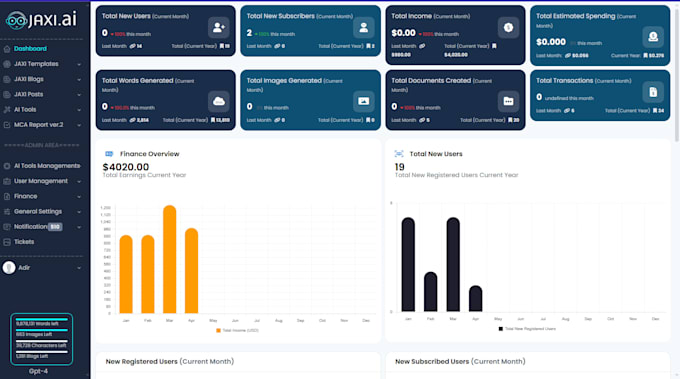
Task: Open MCA Report ver.2 menu
Action: pos(38,124)
